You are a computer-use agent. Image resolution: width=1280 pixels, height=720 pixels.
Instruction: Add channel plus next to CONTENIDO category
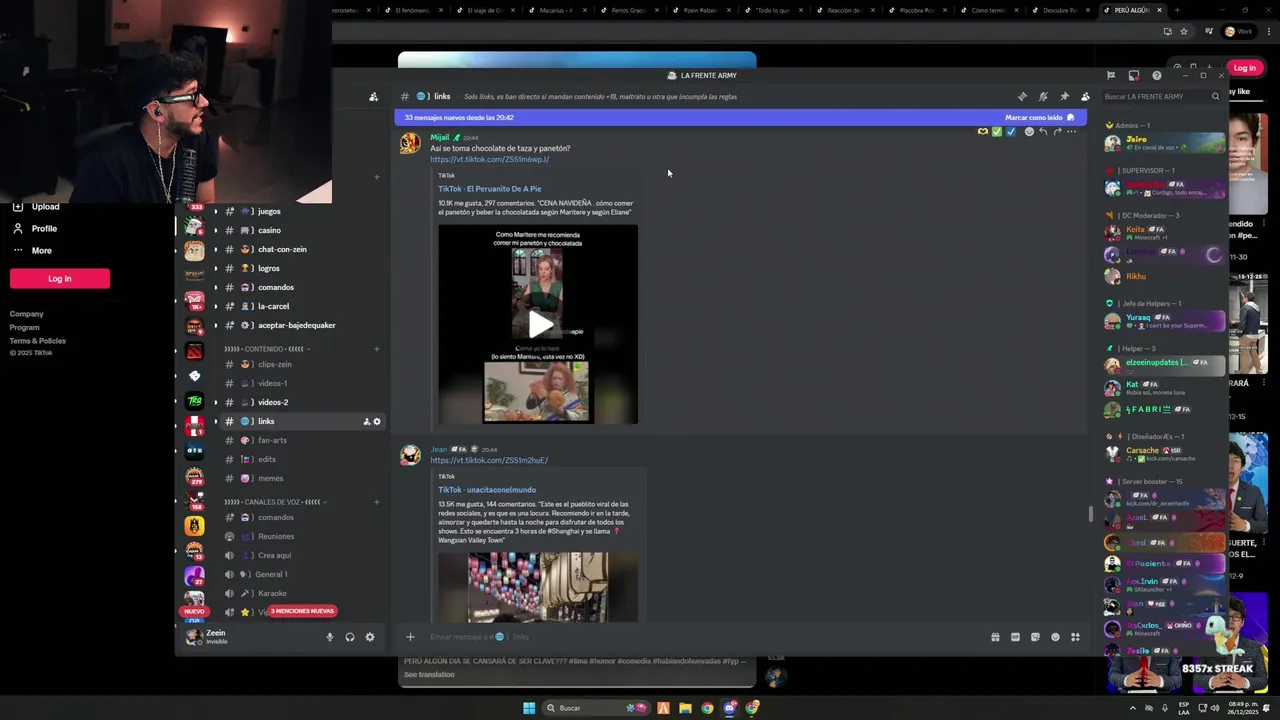click(377, 349)
